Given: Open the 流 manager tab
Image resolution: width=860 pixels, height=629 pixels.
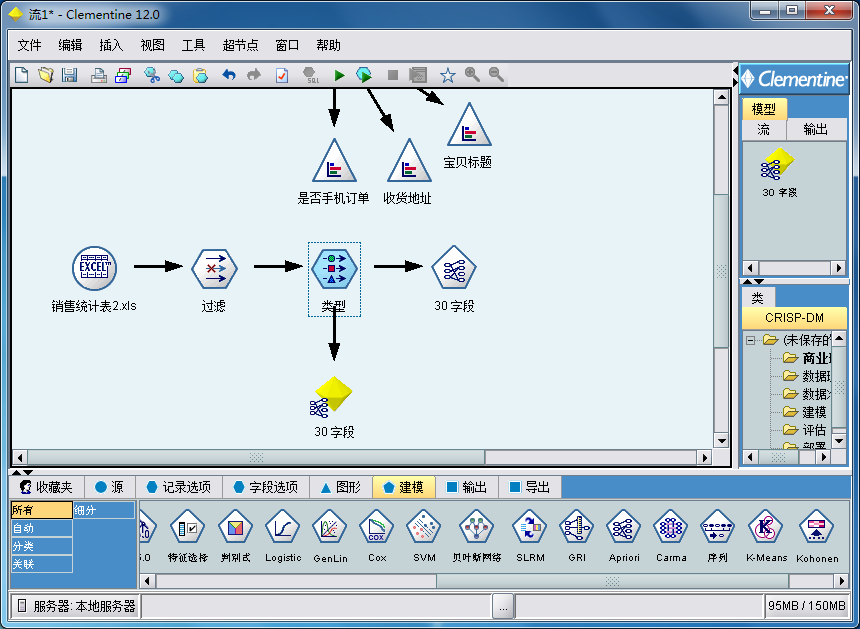Looking at the screenshot, I should click(x=763, y=129).
